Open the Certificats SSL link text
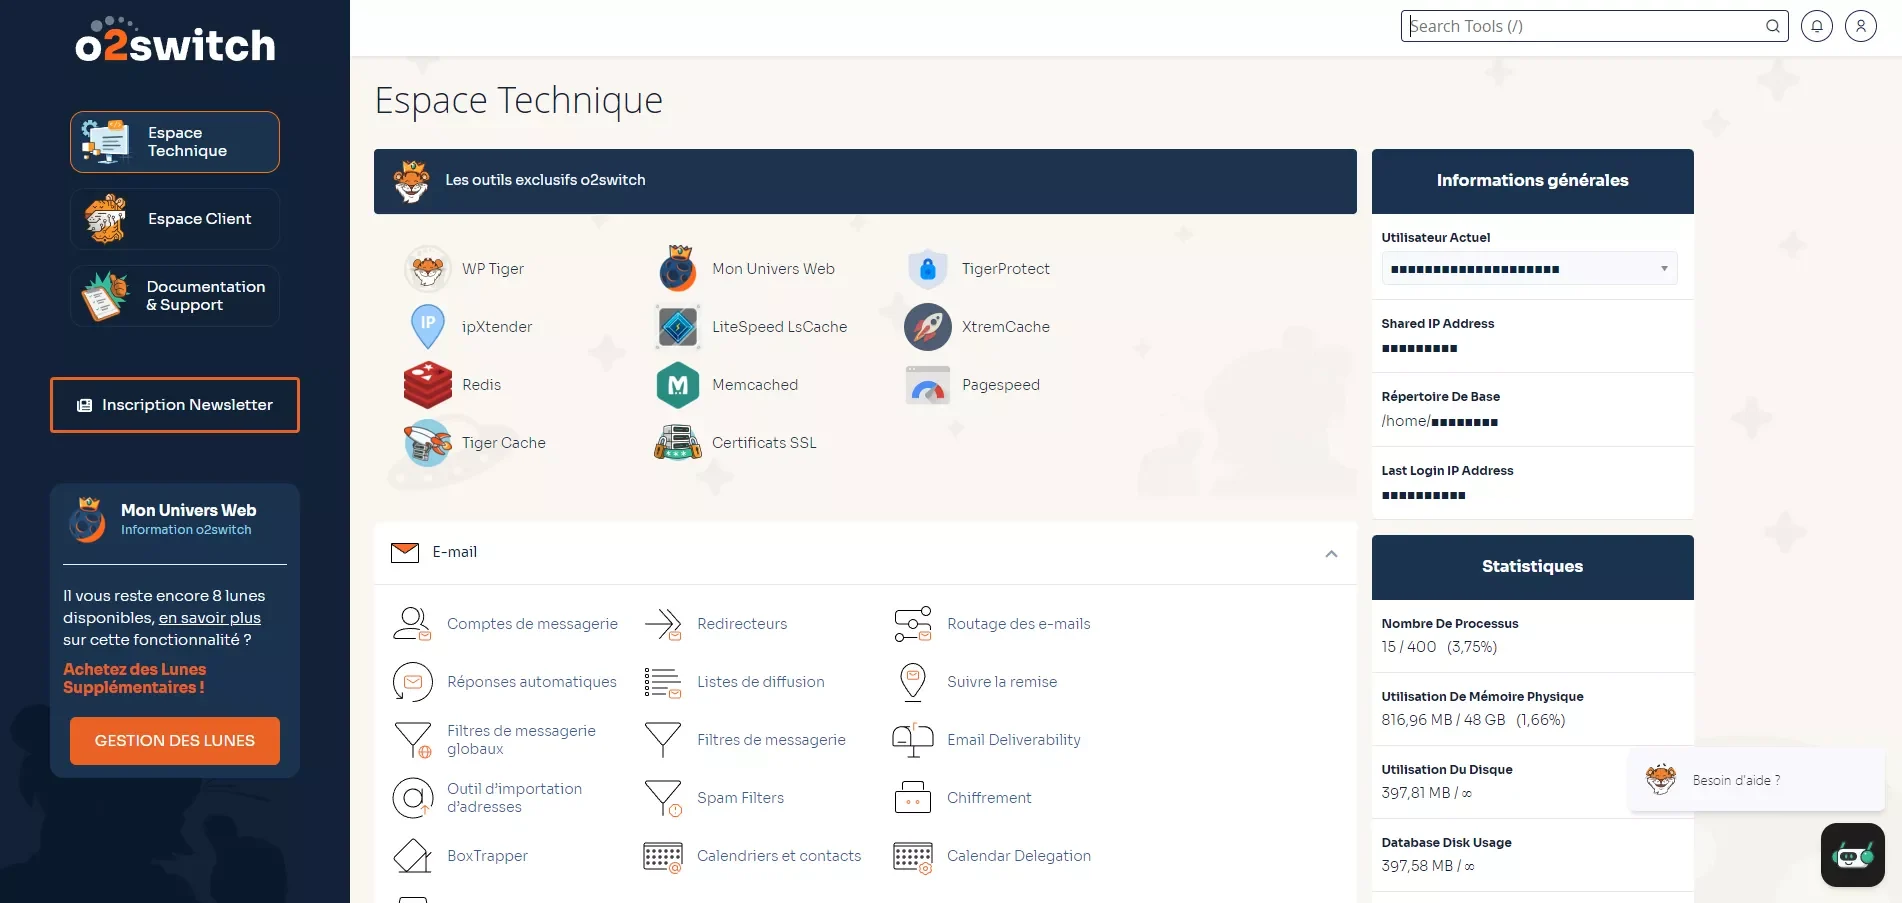 (x=764, y=443)
